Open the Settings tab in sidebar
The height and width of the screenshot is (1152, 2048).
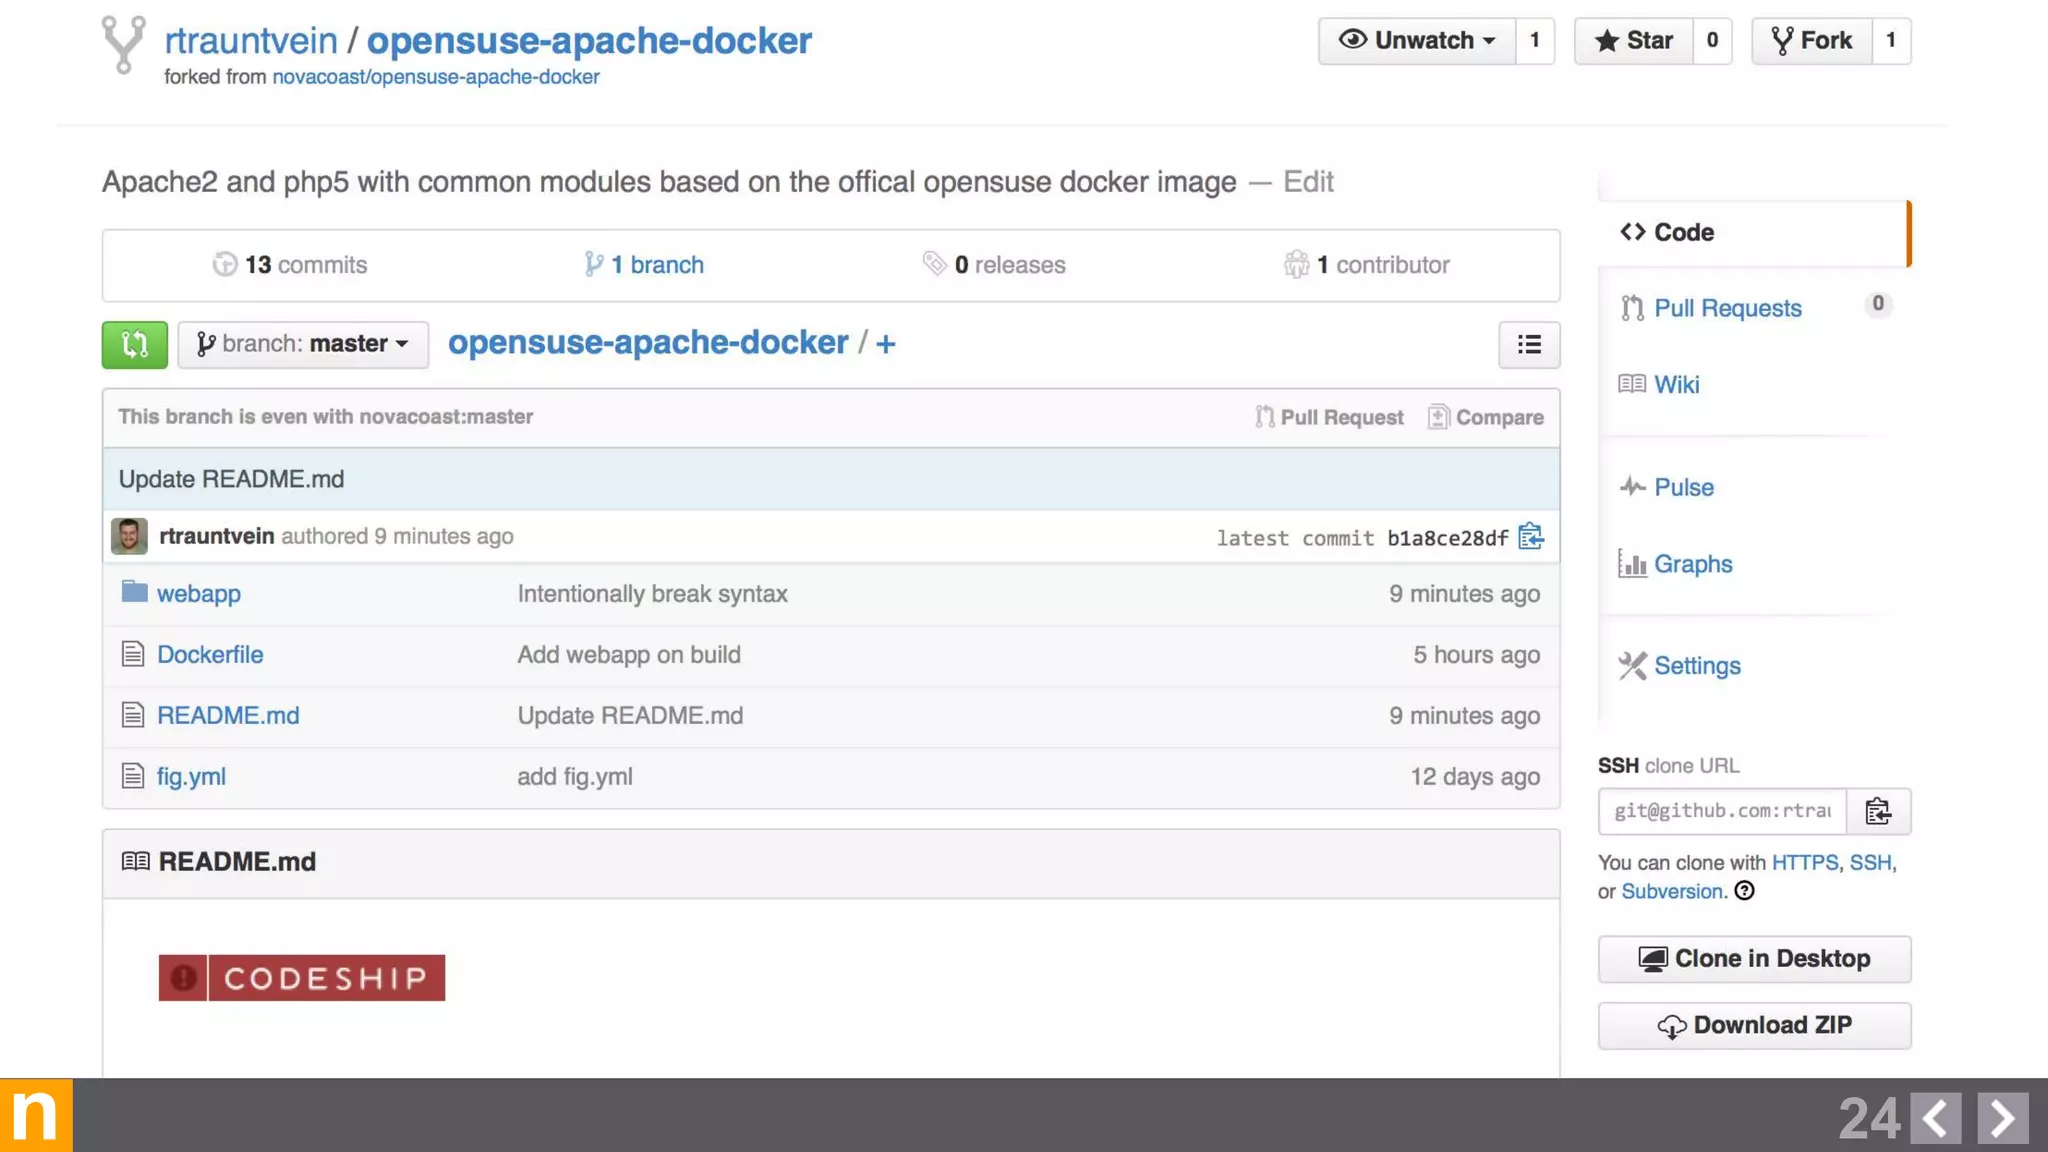1696,666
